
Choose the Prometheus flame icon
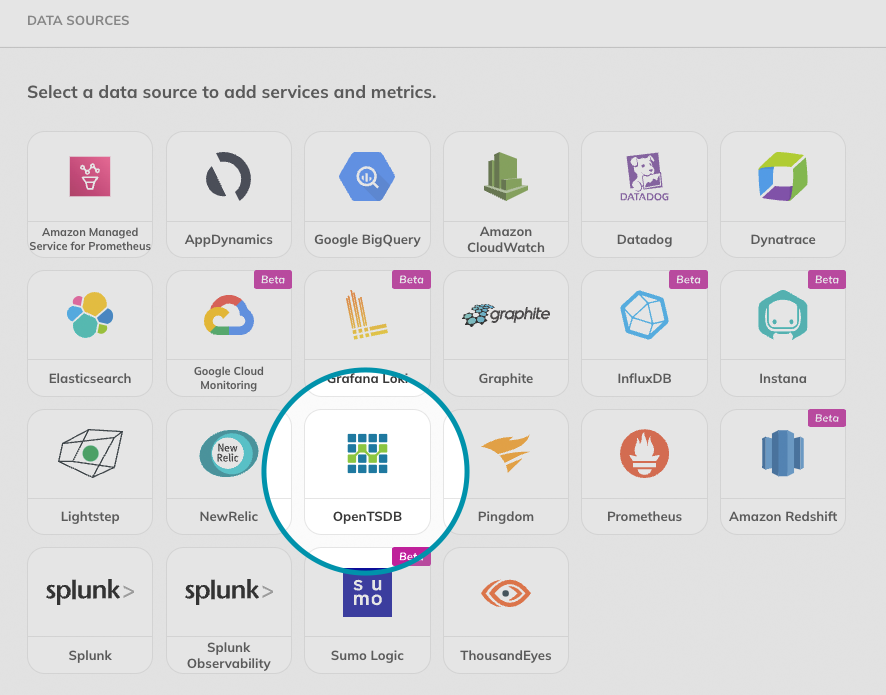tap(644, 453)
